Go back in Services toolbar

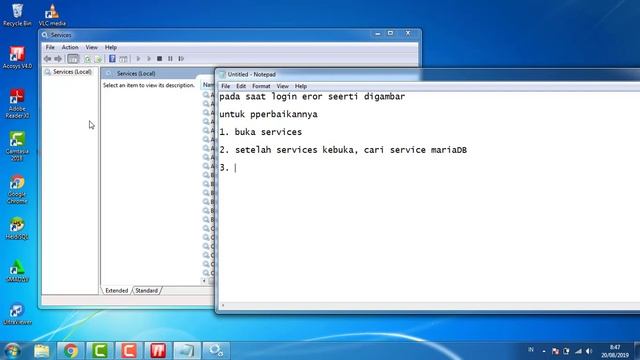coord(48,59)
